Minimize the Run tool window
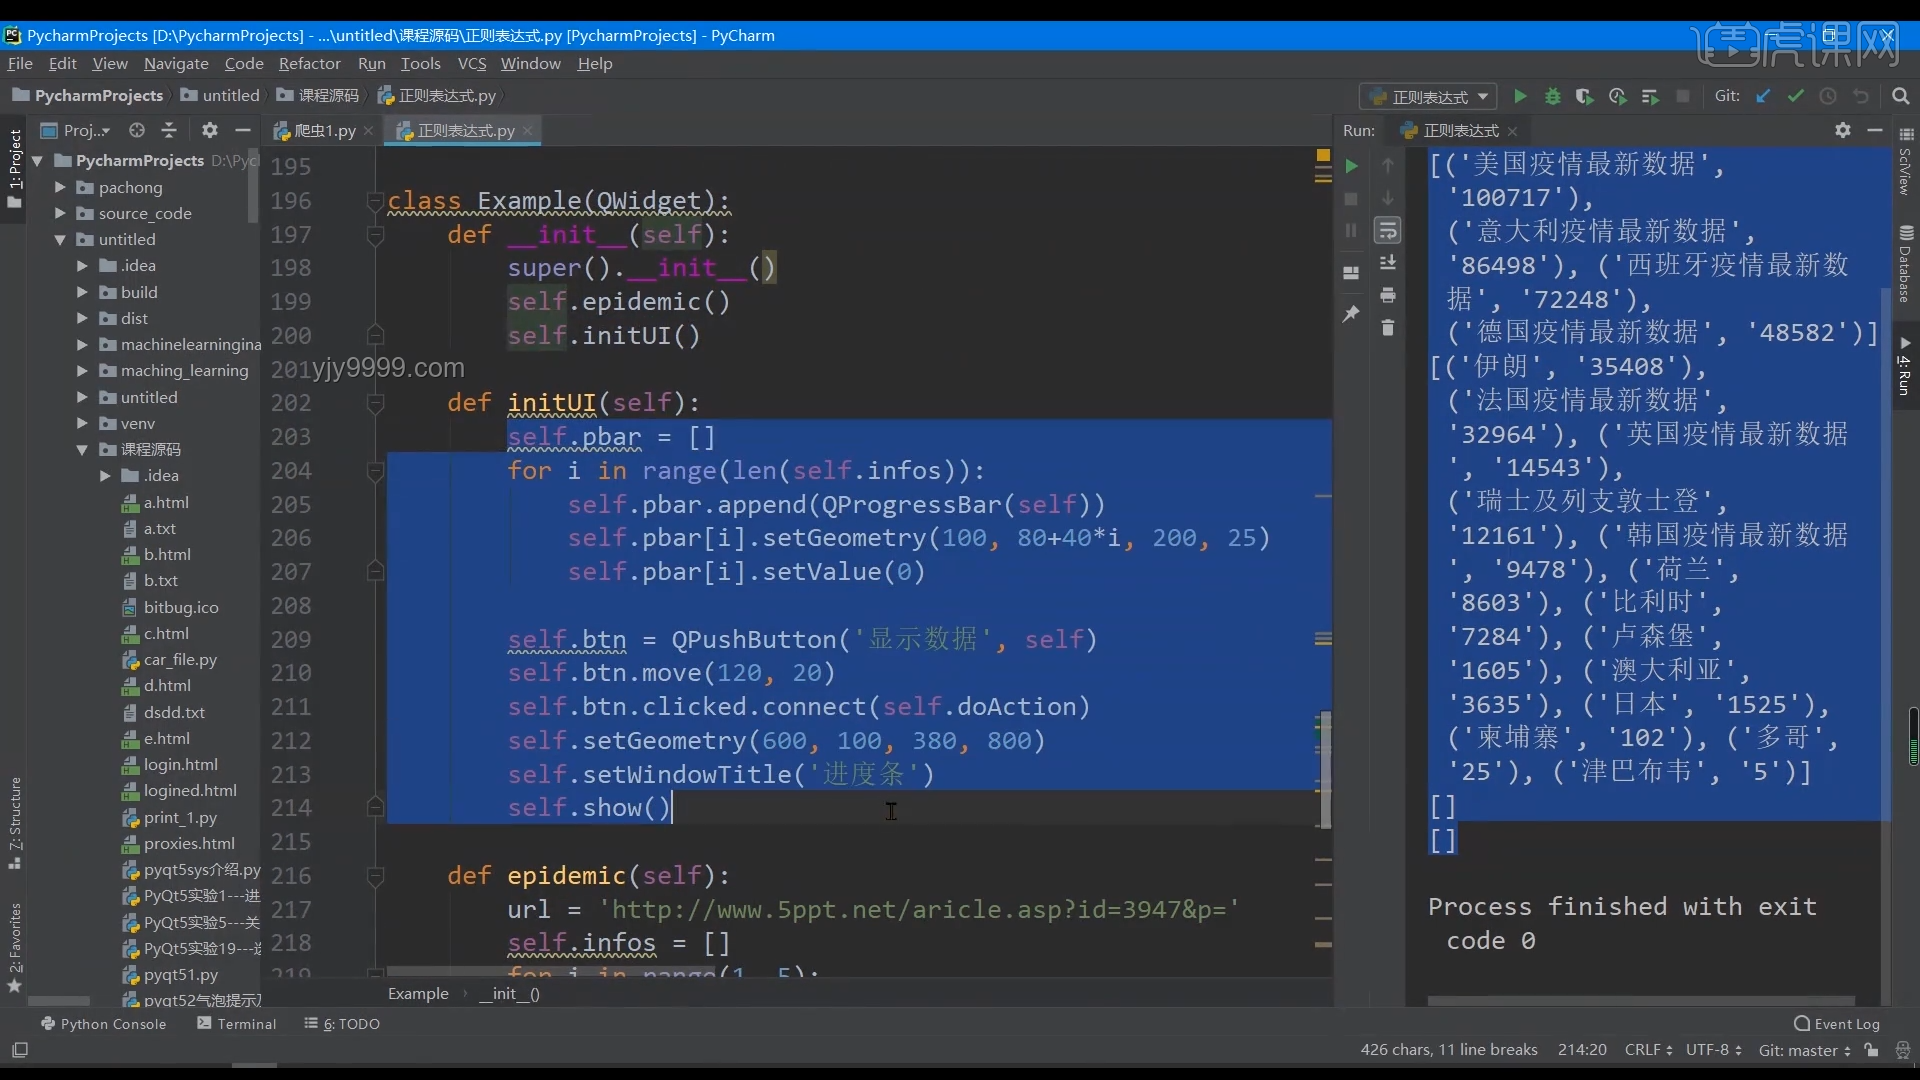The height and width of the screenshot is (1080, 1920). pyautogui.click(x=1875, y=130)
